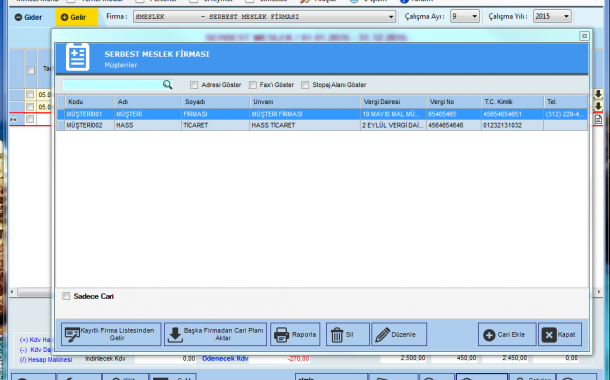This screenshot has width=610, height=380.
Task: Click the Kayıtlı Firma Listesinden Getir icon
Action: click(x=72, y=335)
